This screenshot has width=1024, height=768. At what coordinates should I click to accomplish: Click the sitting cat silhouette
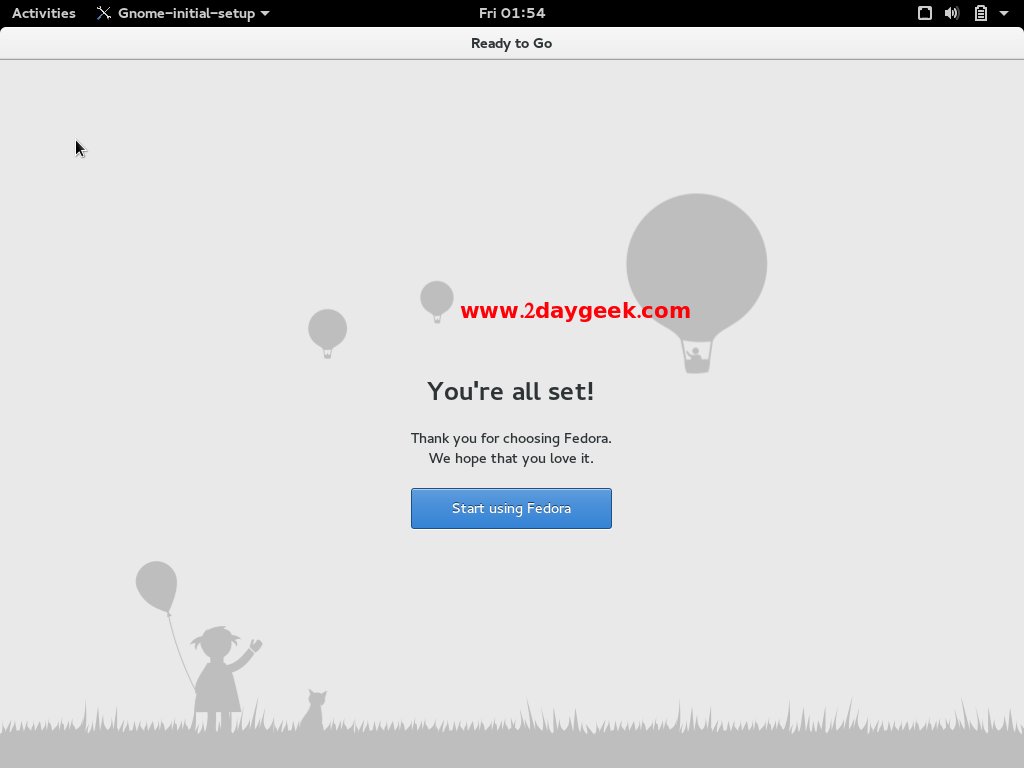(313, 712)
